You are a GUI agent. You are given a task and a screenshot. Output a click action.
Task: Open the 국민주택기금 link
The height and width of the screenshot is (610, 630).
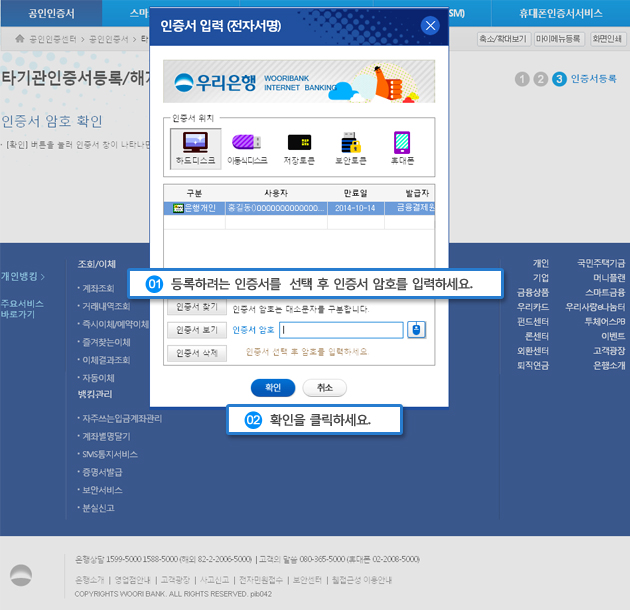[x=601, y=263]
